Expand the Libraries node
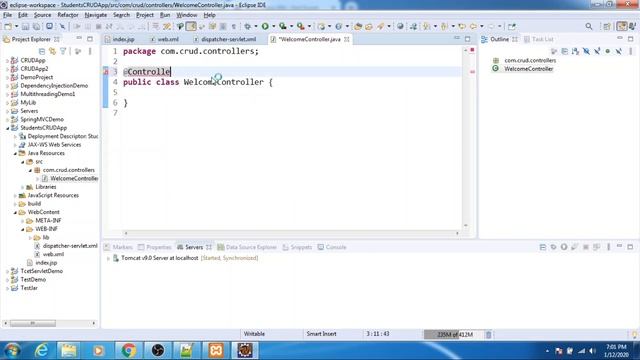 (23, 187)
